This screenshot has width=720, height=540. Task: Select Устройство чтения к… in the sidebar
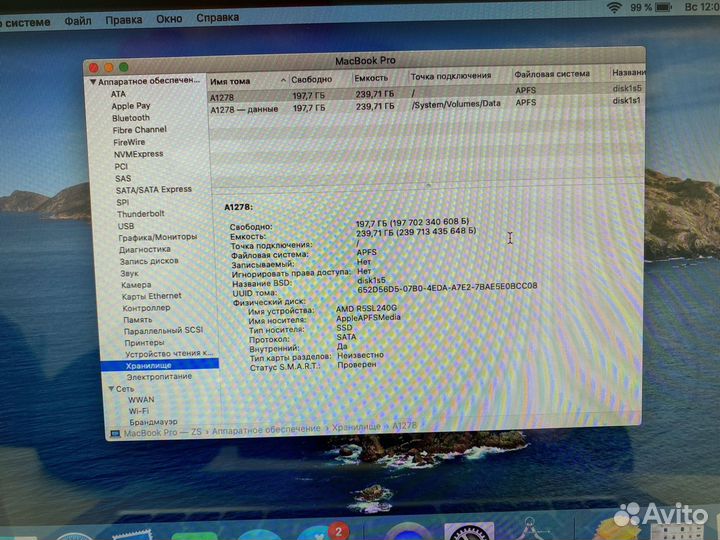[x=169, y=354]
